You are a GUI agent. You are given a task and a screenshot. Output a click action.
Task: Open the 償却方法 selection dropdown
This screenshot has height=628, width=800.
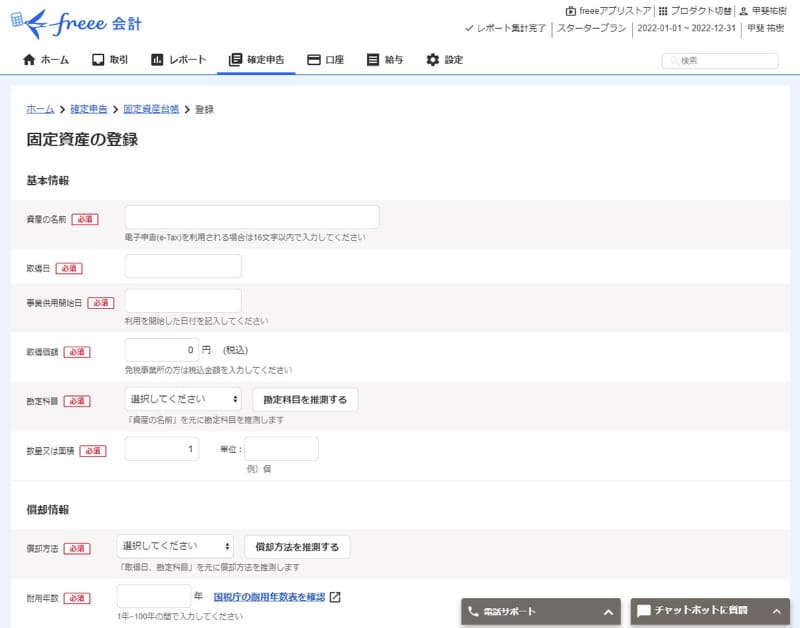click(174, 548)
